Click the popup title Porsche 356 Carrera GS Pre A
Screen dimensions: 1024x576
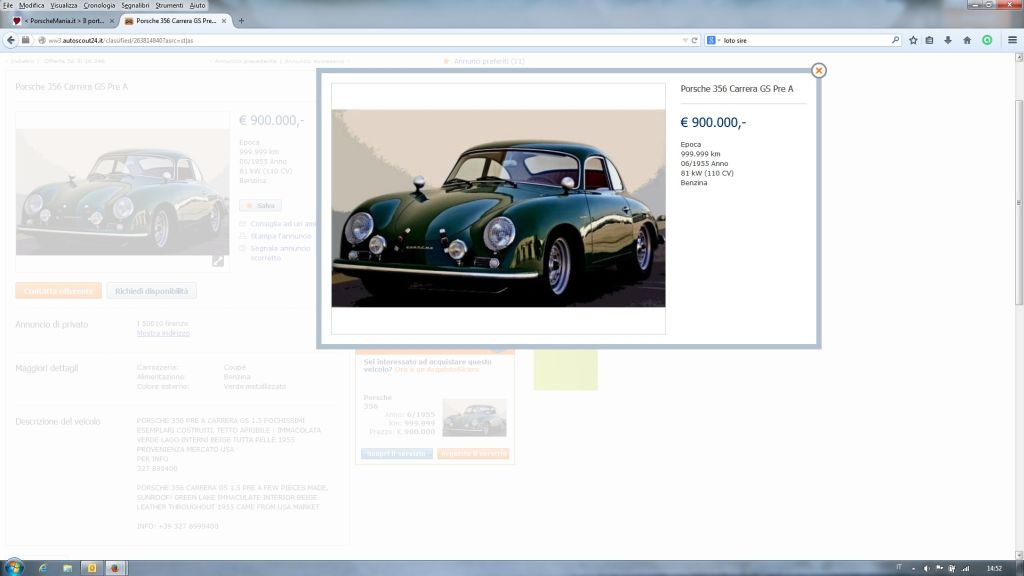coord(737,89)
